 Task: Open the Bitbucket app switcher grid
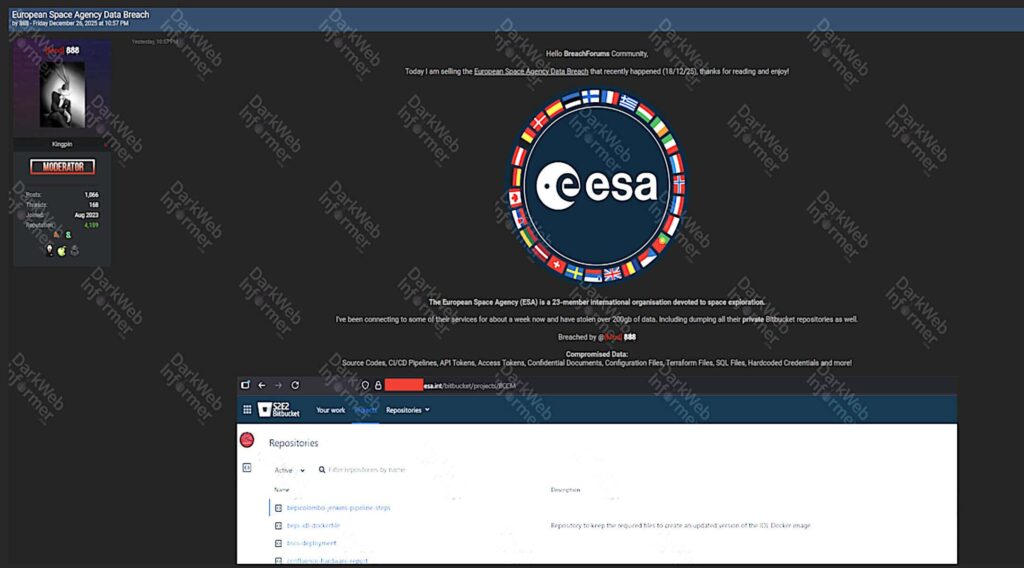[248, 409]
